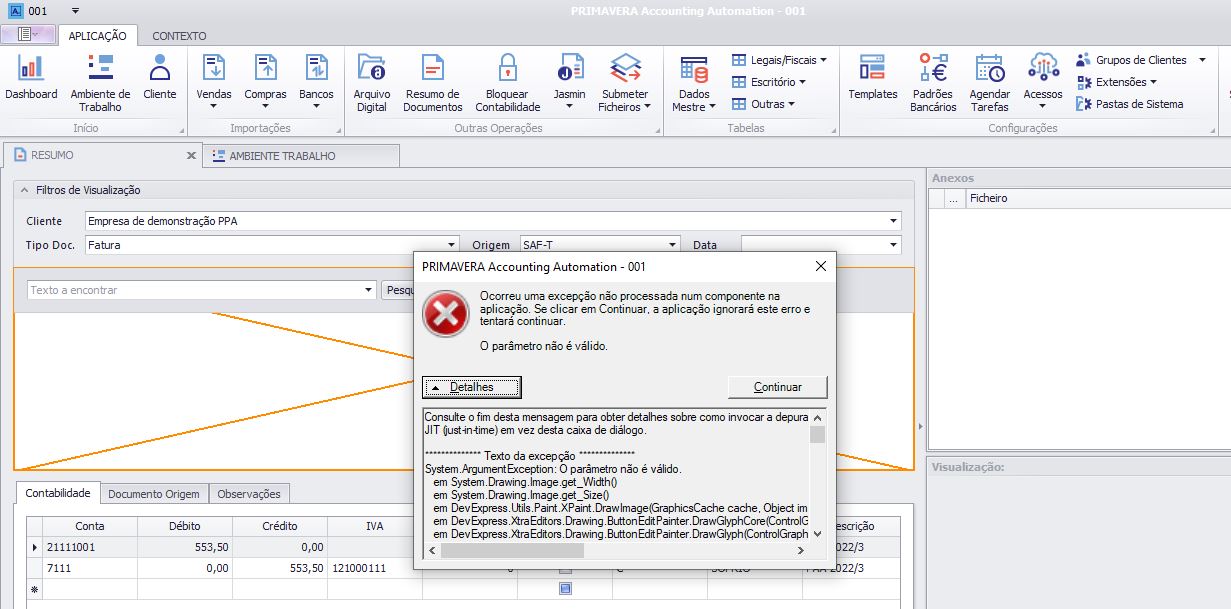Close the error dialog window
This screenshot has width=1231, height=609.
tap(820, 266)
